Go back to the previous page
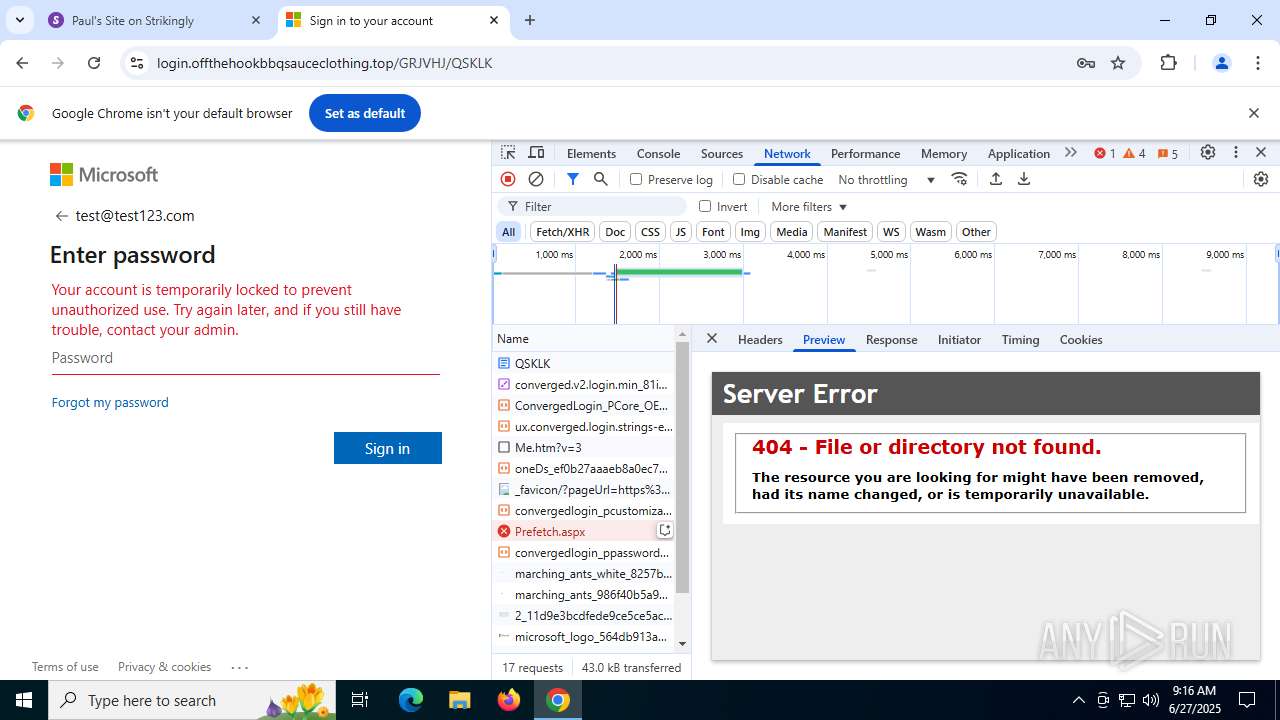This screenshot has width=1280, height=720. tap(22, 63)
